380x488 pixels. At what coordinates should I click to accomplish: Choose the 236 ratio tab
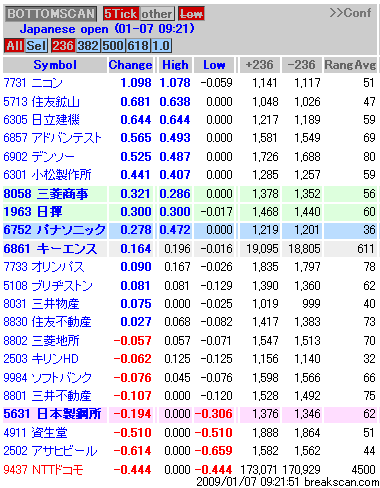[x=63, y=45]
